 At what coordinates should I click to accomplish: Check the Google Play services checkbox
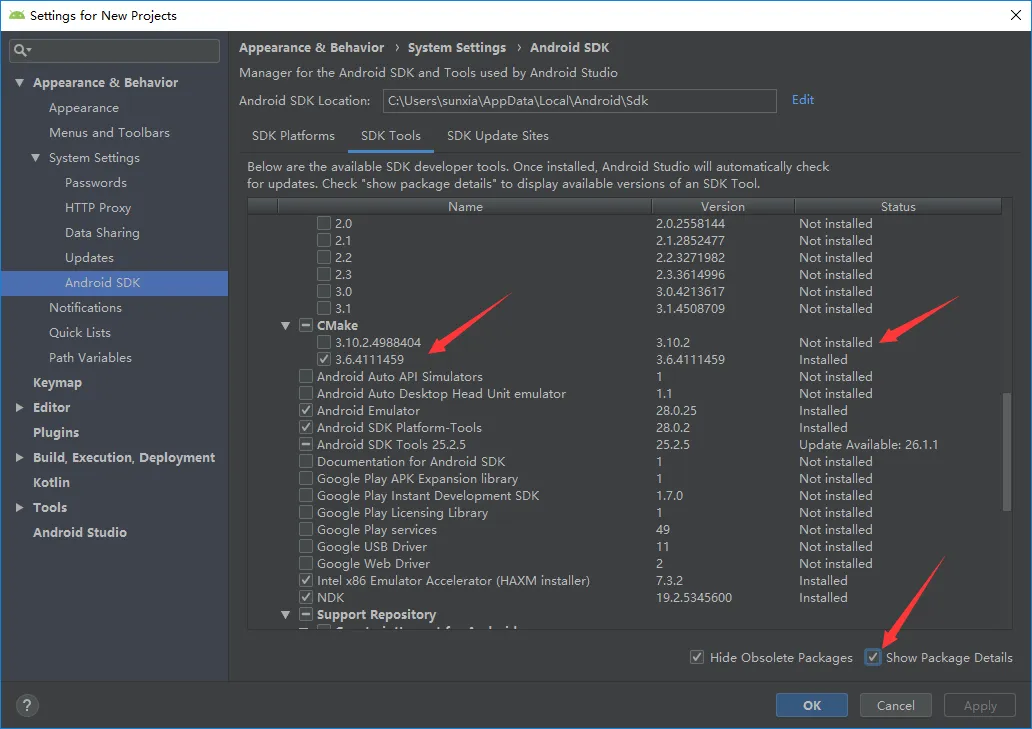coord(305,530)
